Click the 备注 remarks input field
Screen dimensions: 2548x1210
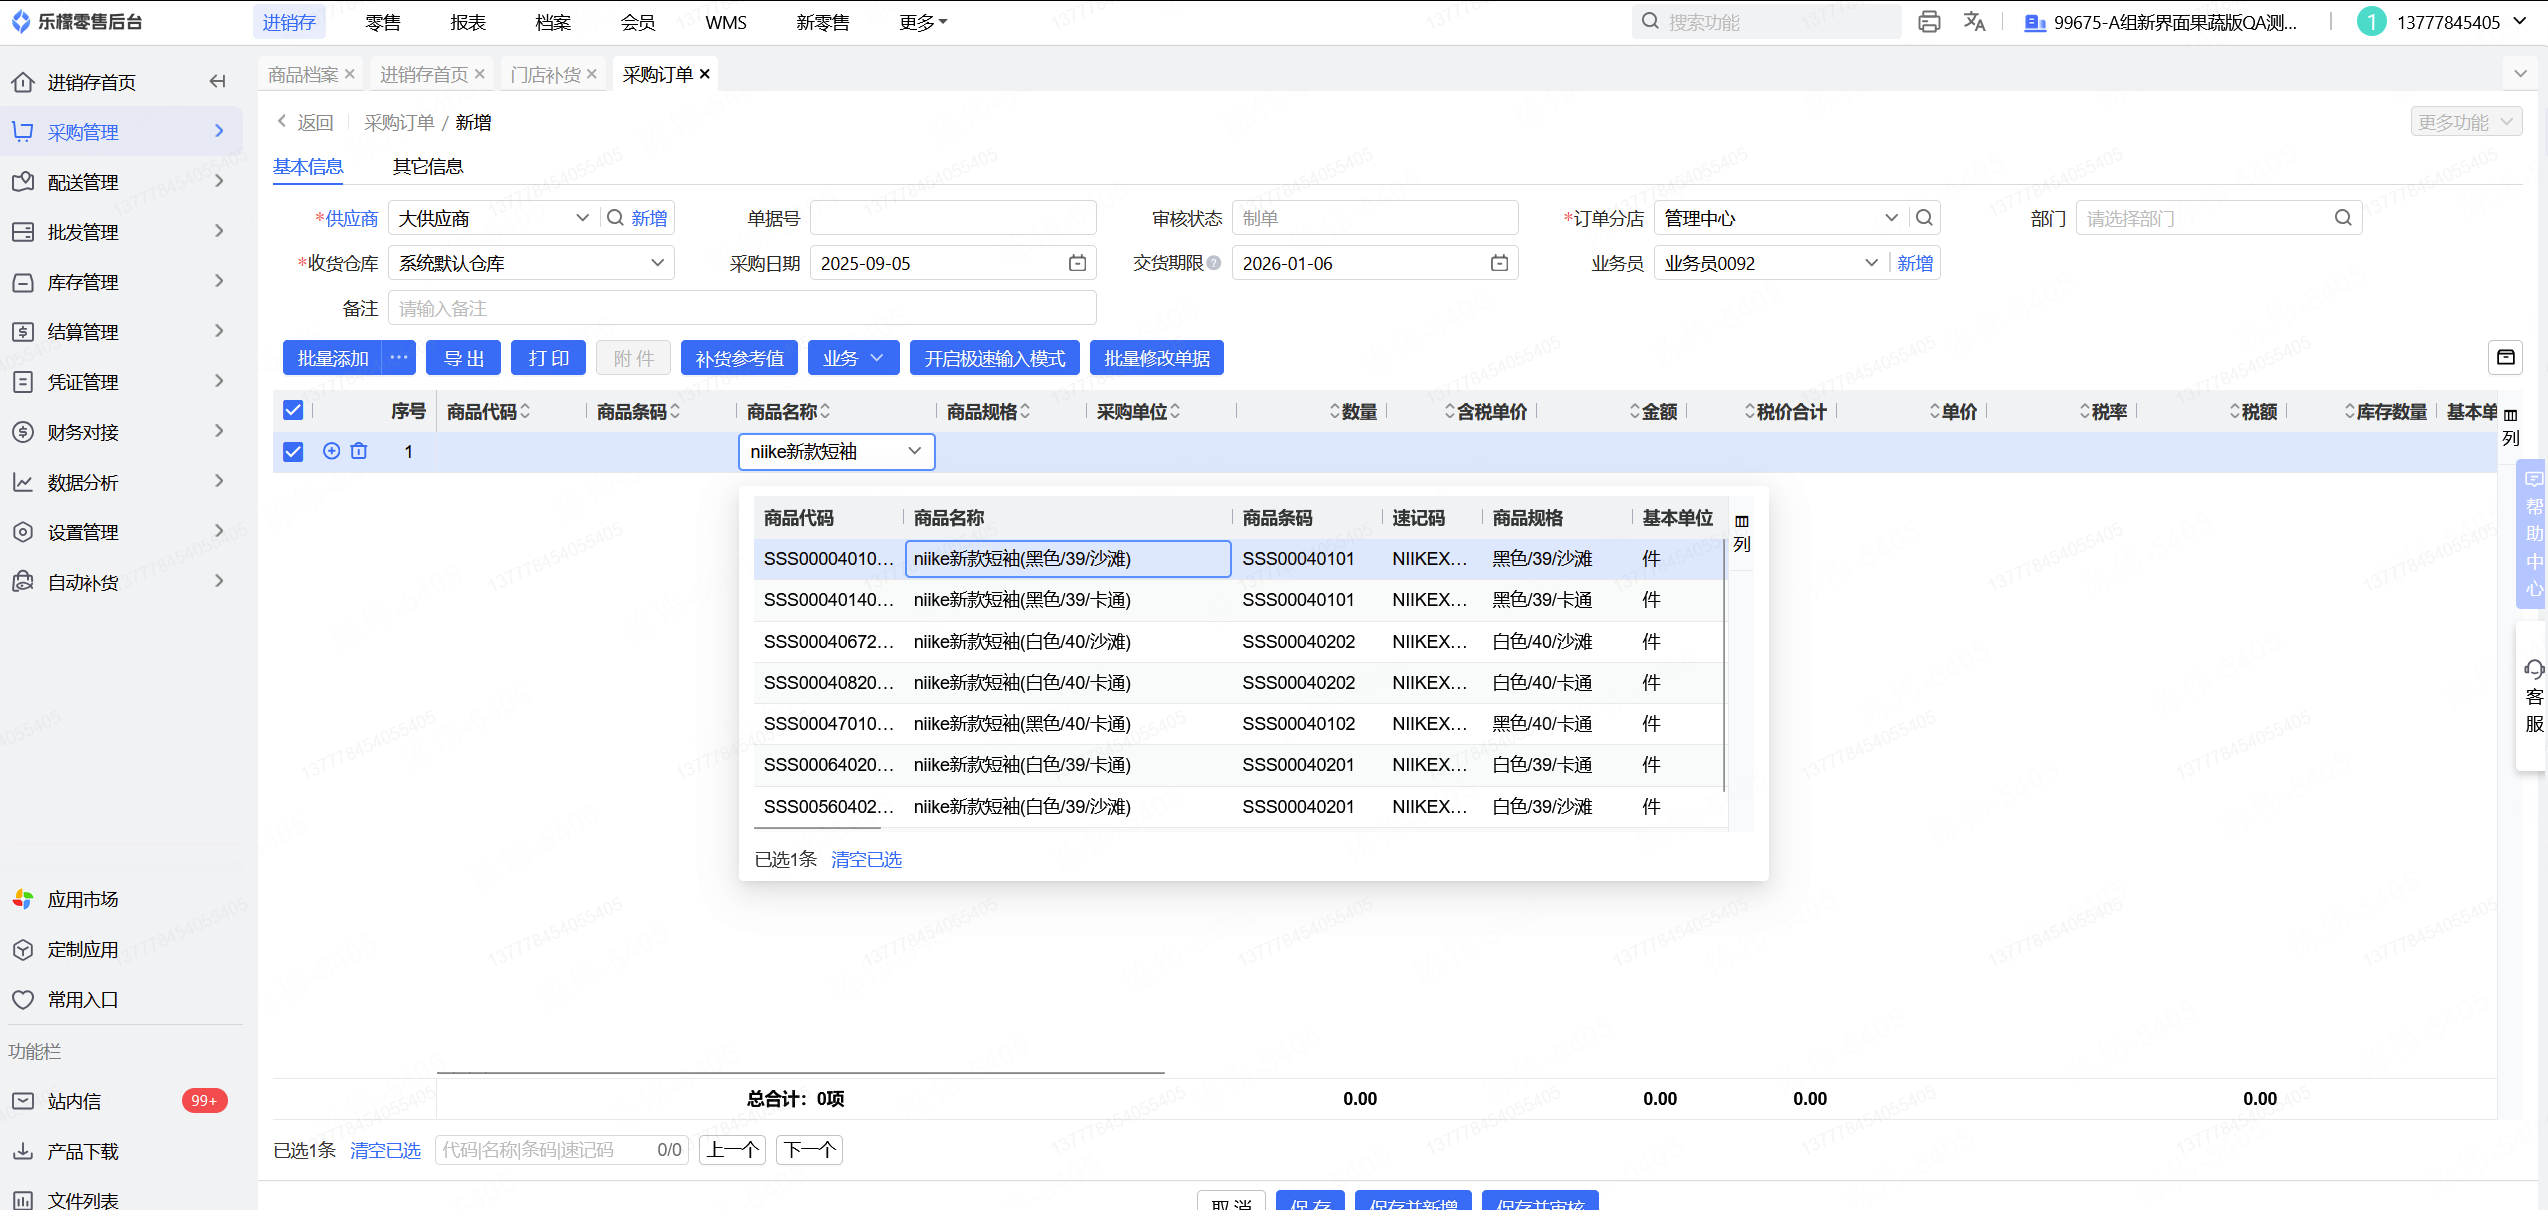(742, 308)
